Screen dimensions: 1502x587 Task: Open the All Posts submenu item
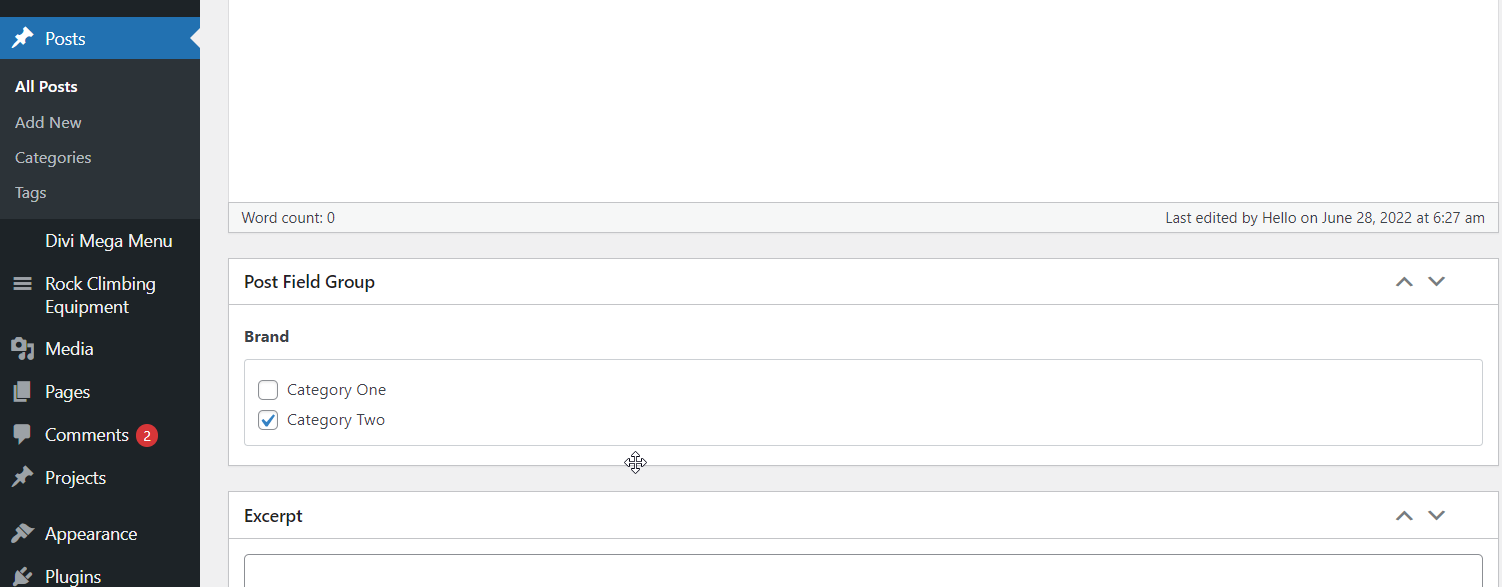[46, 87]
